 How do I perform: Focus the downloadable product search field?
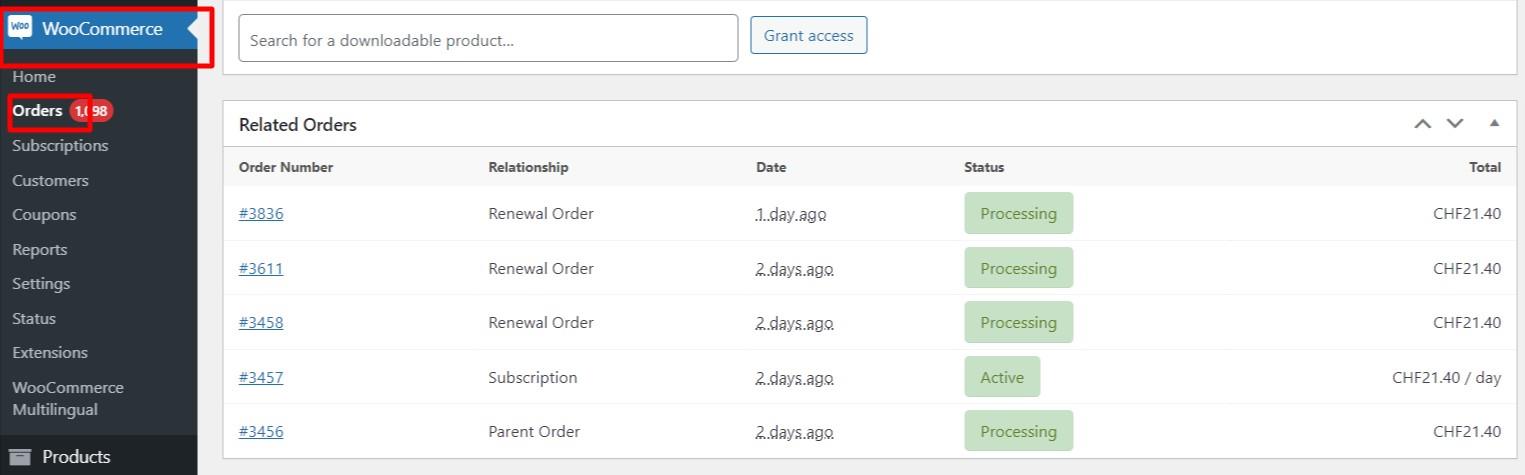pos(488,38)
